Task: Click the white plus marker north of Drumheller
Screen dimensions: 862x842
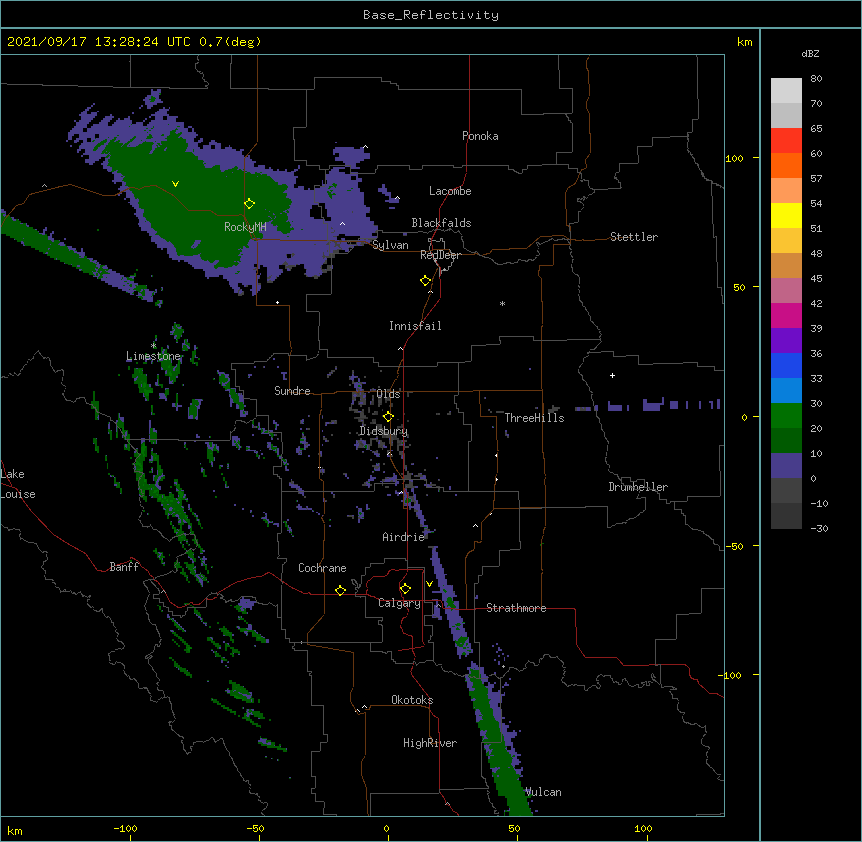Action: [x=612, y=375]
